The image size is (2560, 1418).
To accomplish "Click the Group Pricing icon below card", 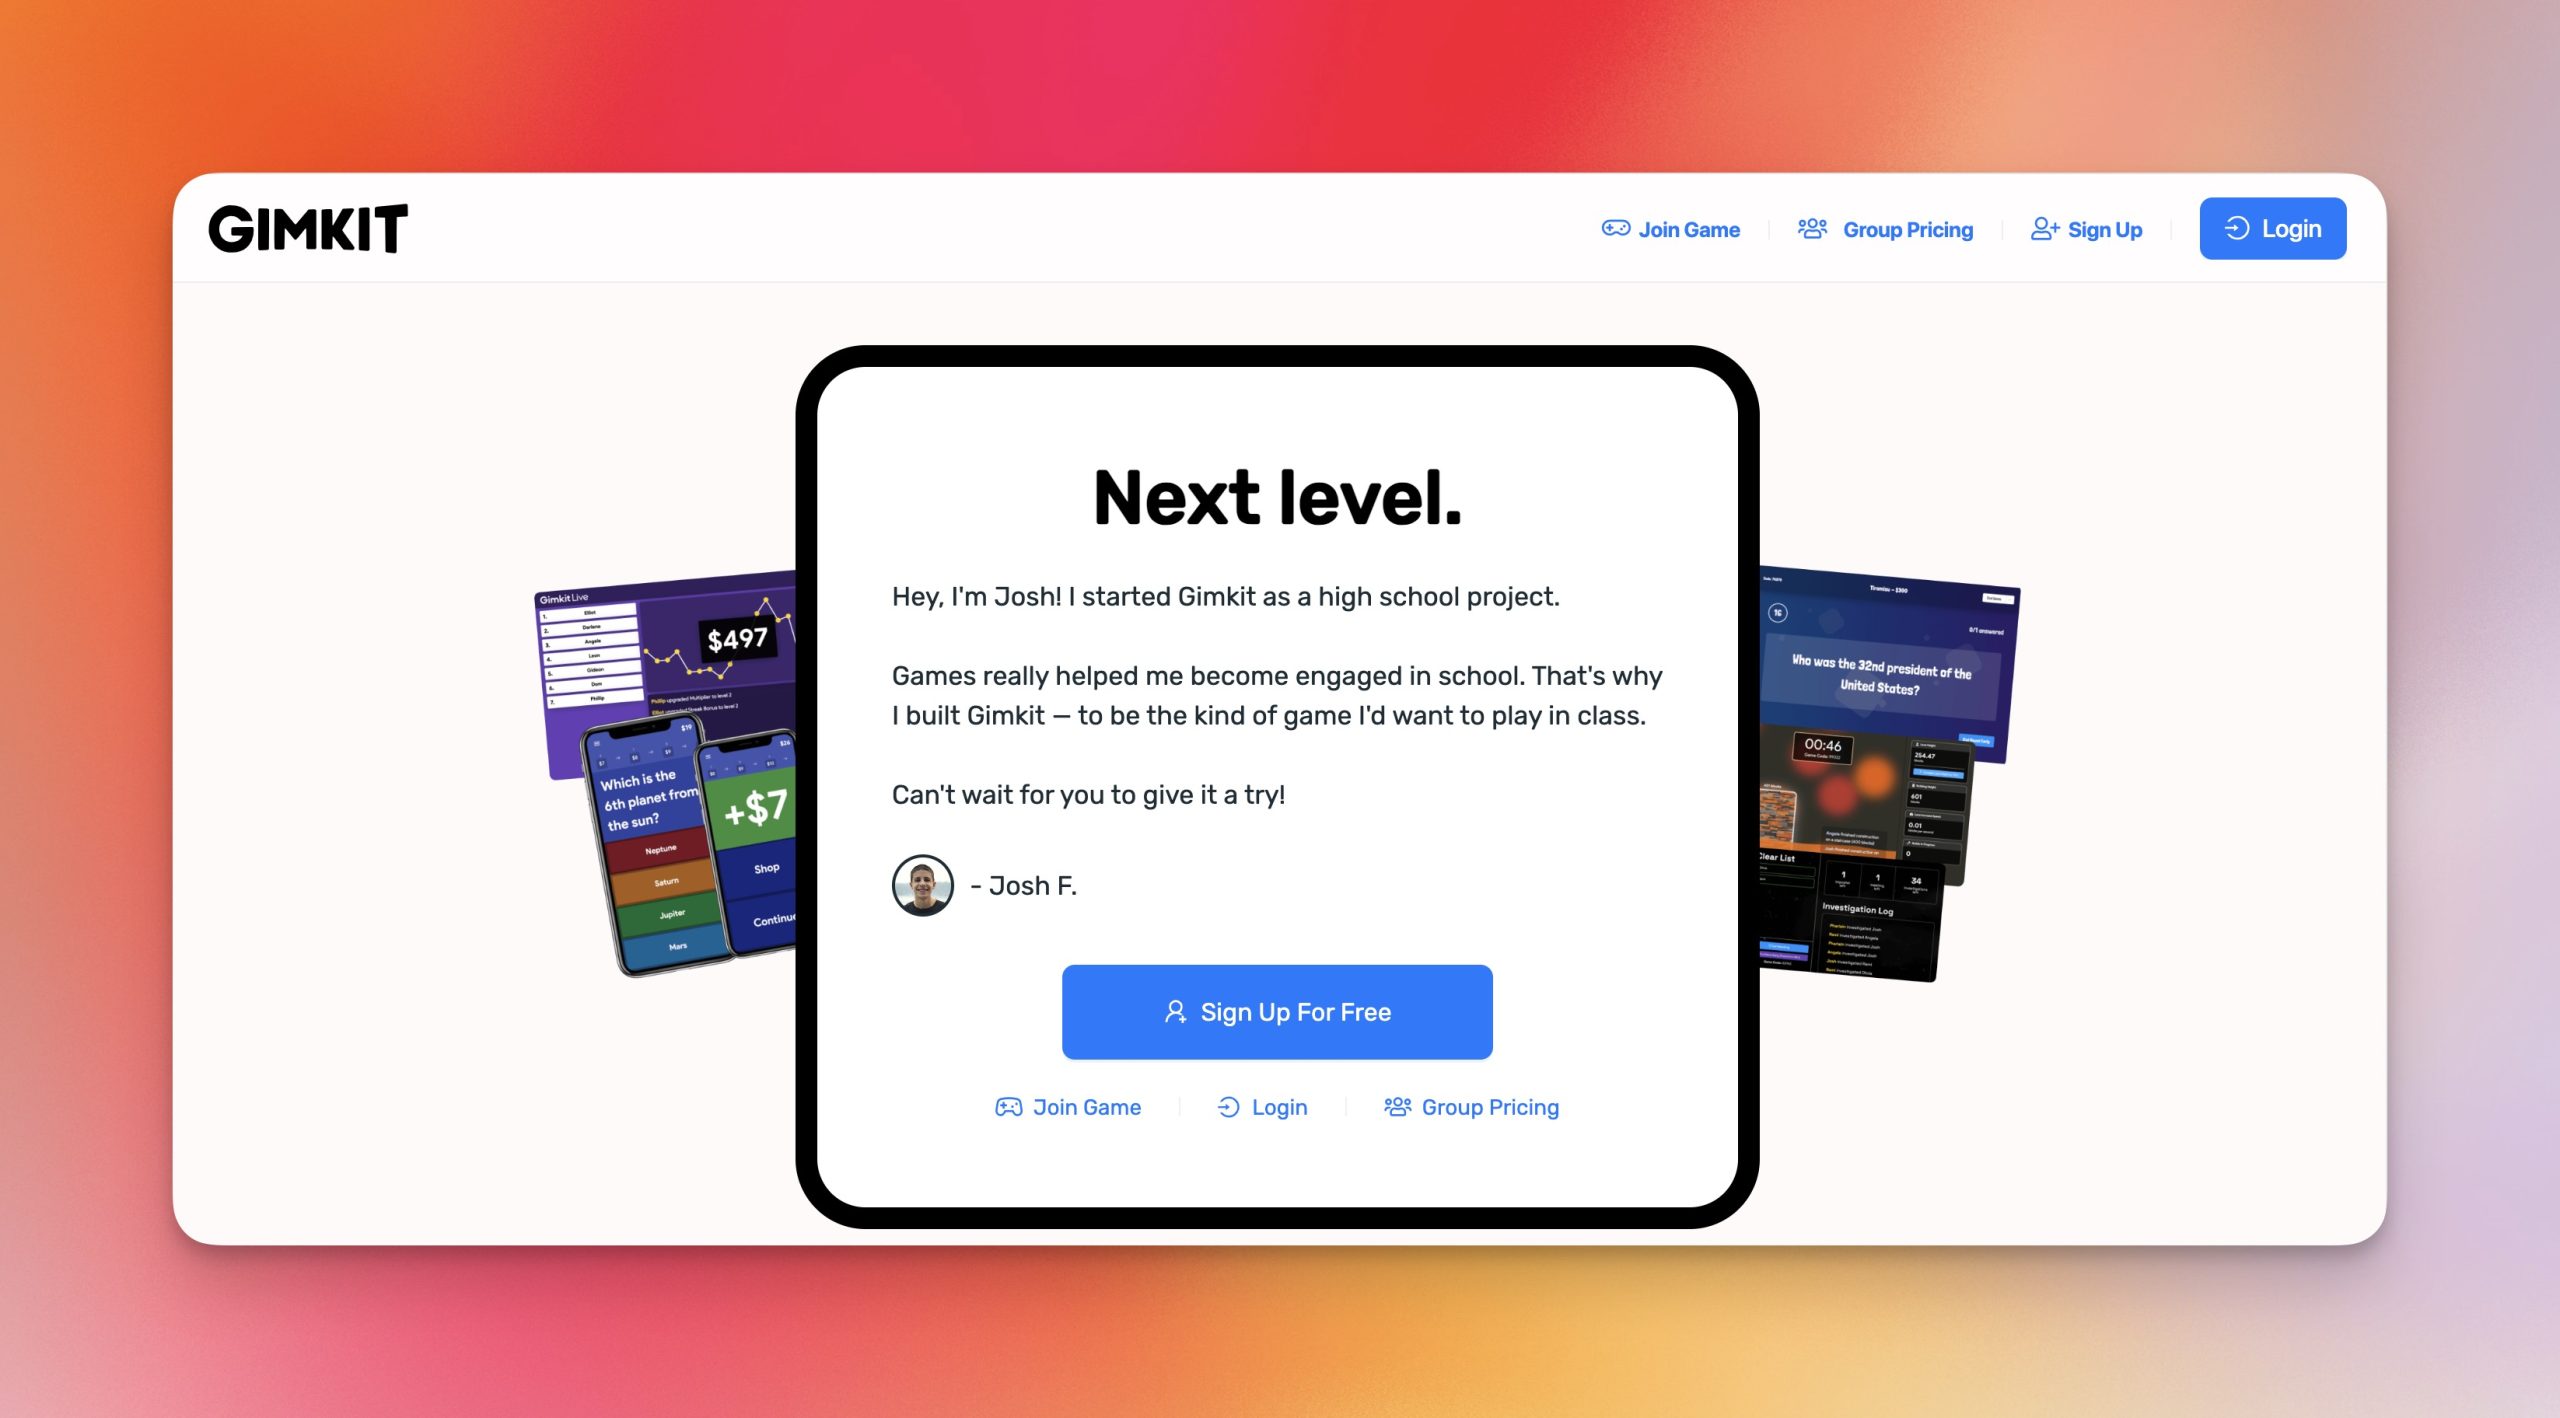I will point(1395,1105).
